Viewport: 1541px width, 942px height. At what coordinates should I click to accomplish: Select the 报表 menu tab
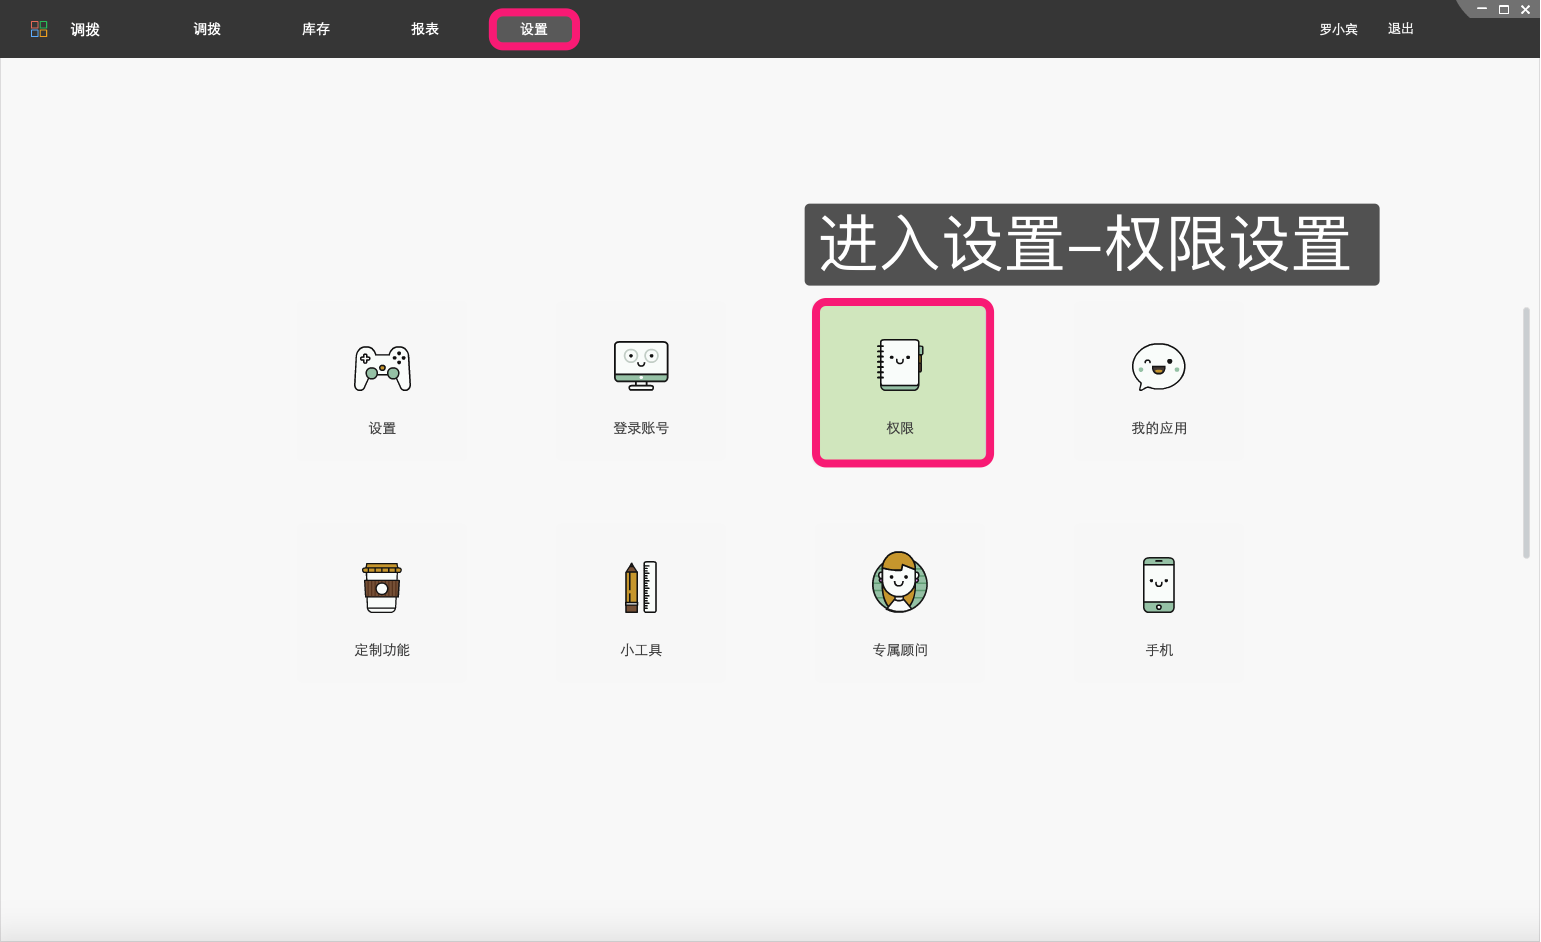425,29
